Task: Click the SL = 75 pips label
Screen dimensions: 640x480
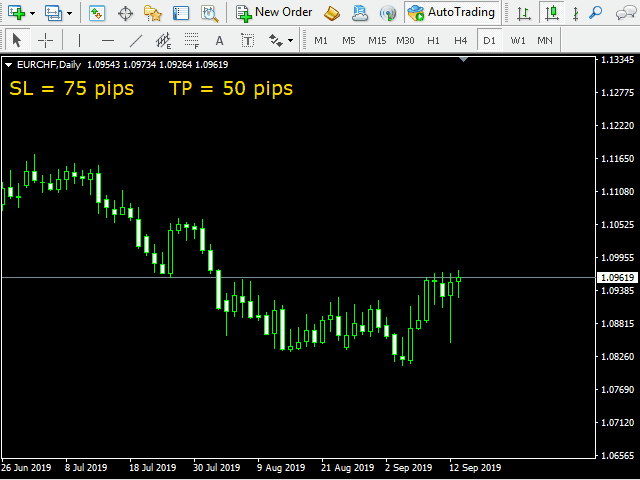Action: click(71, 88)
